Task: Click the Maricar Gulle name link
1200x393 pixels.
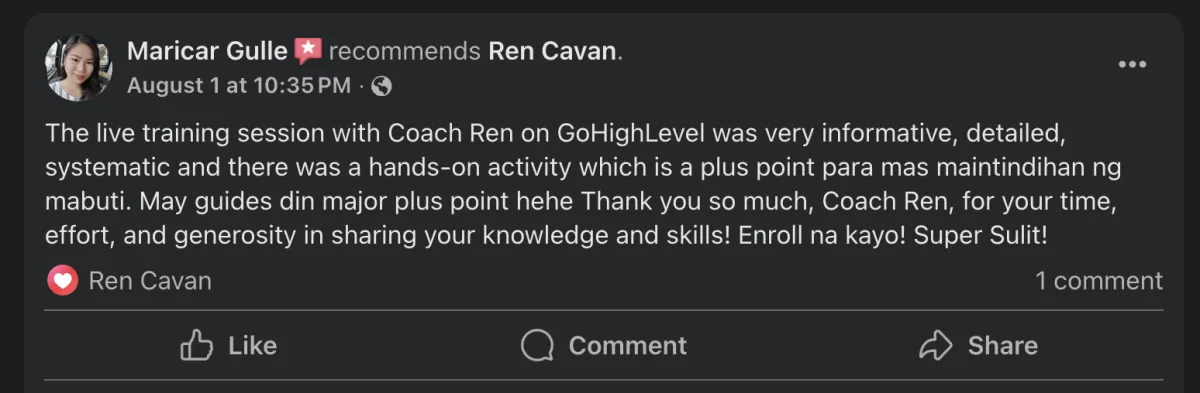Action: (207, 50)
